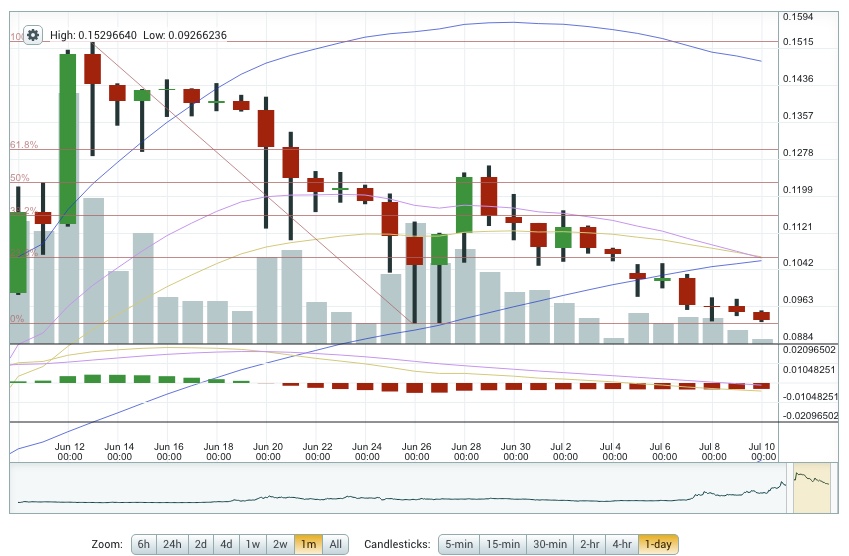Click the 0.02096502 MACD axis label
This screenshot has width=849, height=556.
pyautogui.click(x=809, y=350)
